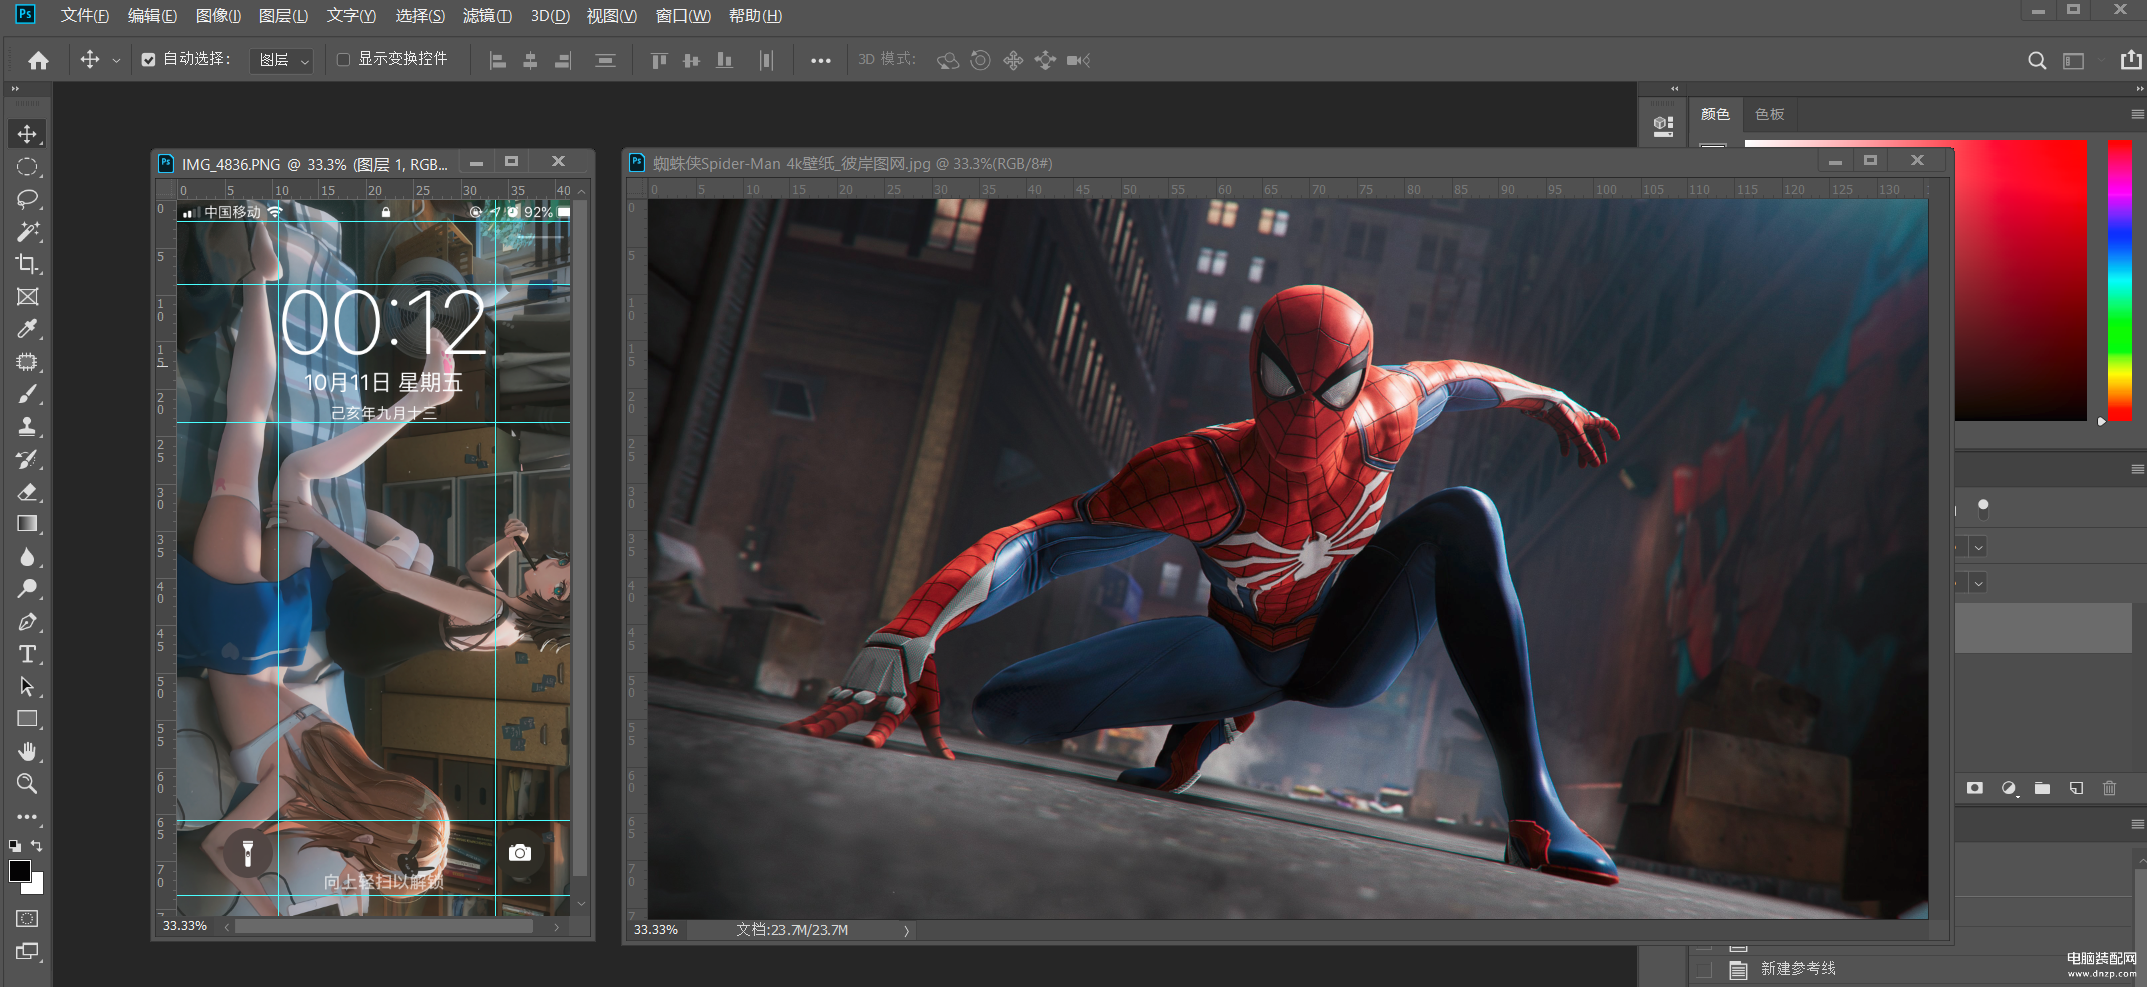The width and height of the screenshot is (2147, 987).
Task: Click the hue spectrum slider
Action: 2119,280
